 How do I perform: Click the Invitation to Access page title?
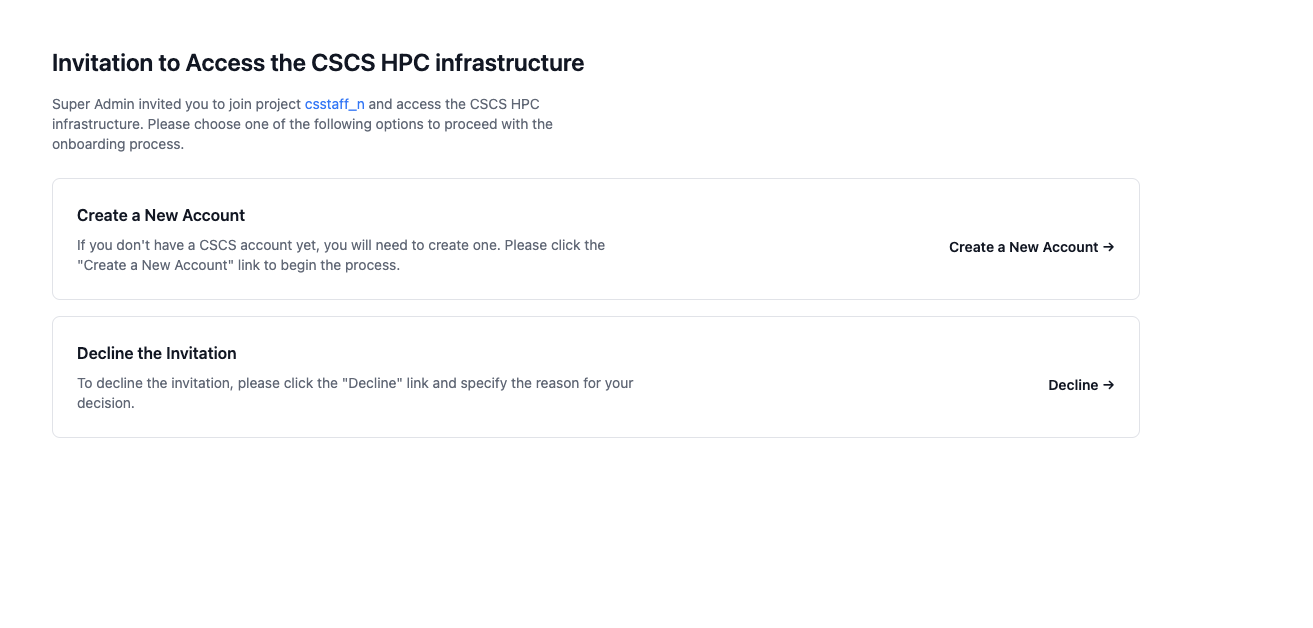[317, 63]
